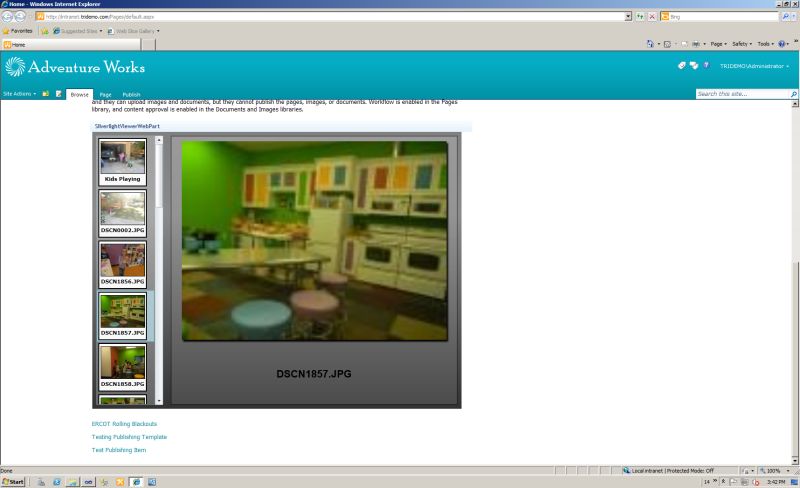The image size is (800, 488).
Task: Select the Browse ribbon tab
Action: click(x=80, y=94)
